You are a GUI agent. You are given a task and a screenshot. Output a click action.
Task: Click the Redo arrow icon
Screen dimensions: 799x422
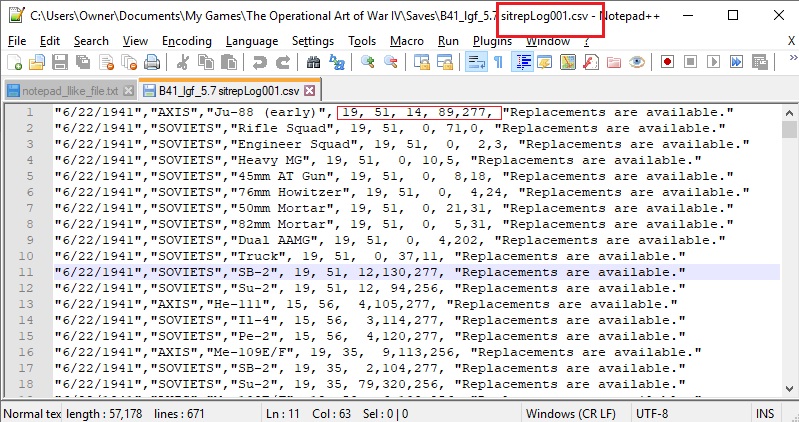(x=282, y=62)
